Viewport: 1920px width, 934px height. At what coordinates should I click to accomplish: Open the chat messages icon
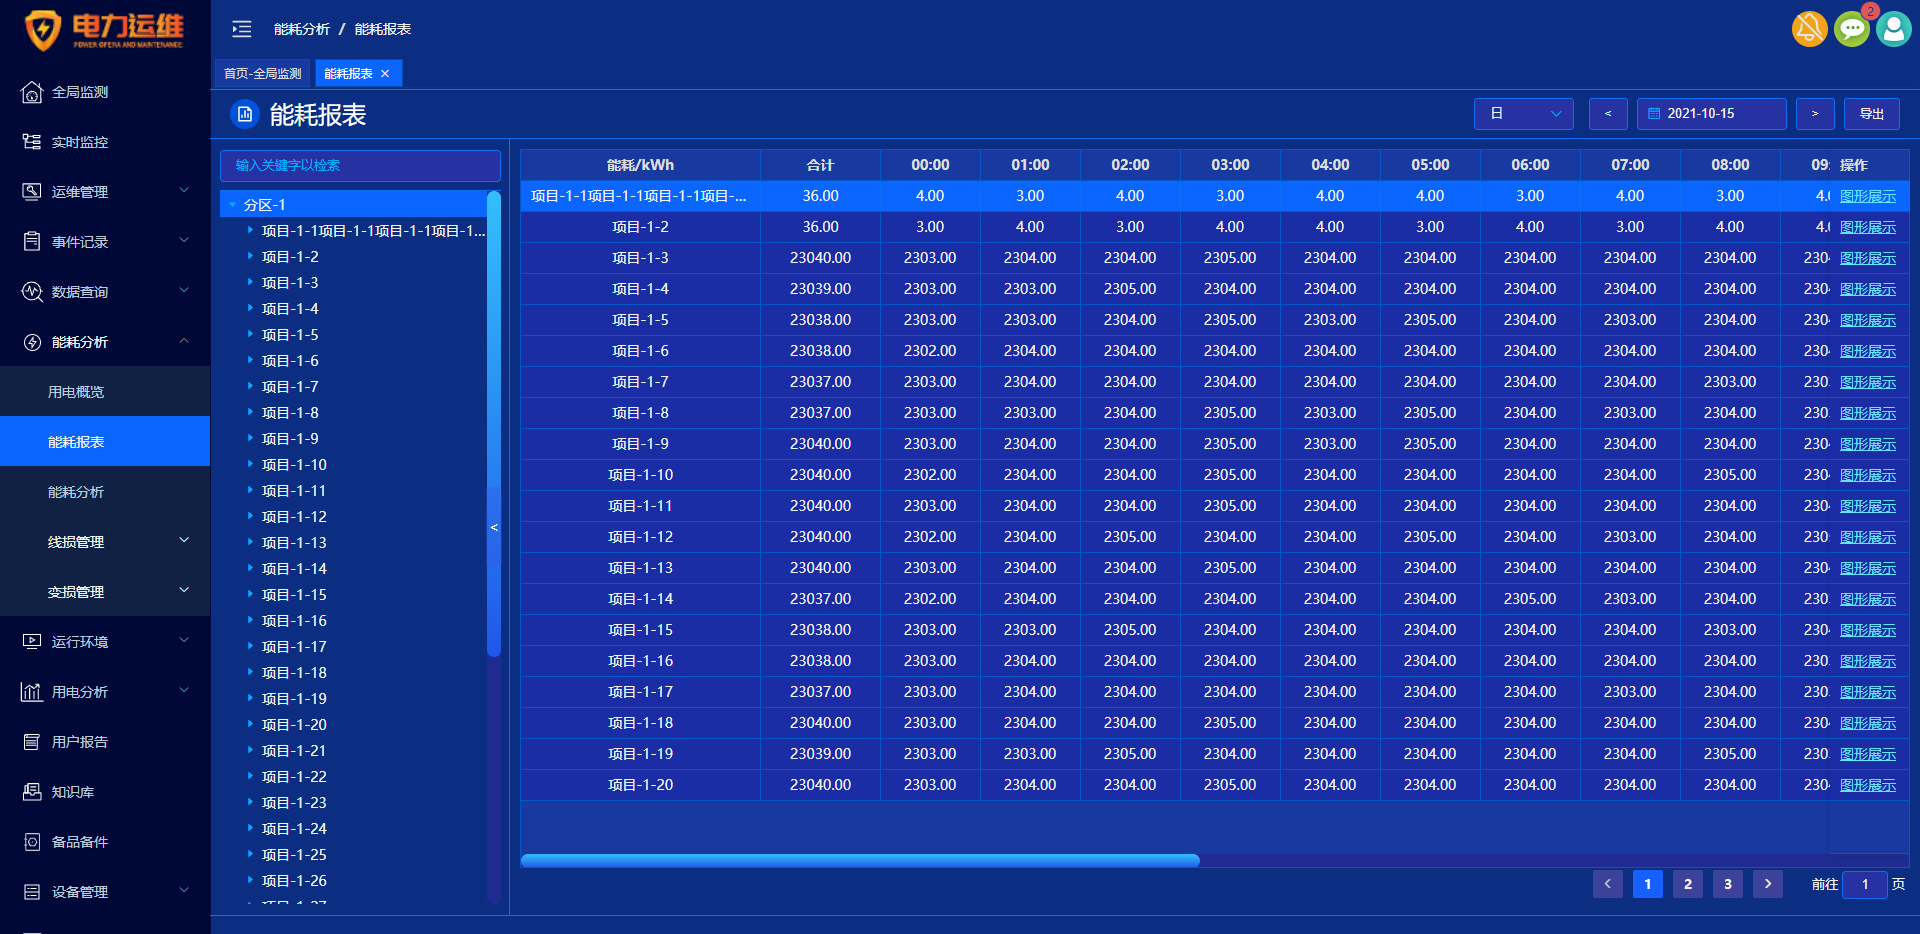point(1852,29)
